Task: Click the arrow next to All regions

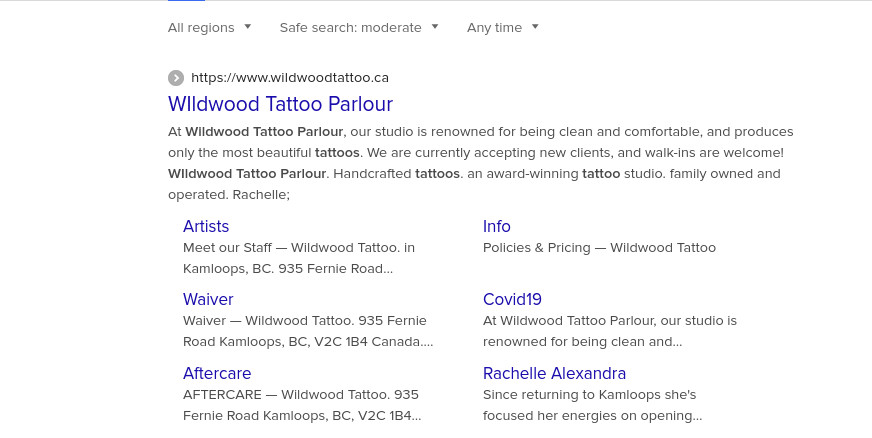Action: pos(247,26)
